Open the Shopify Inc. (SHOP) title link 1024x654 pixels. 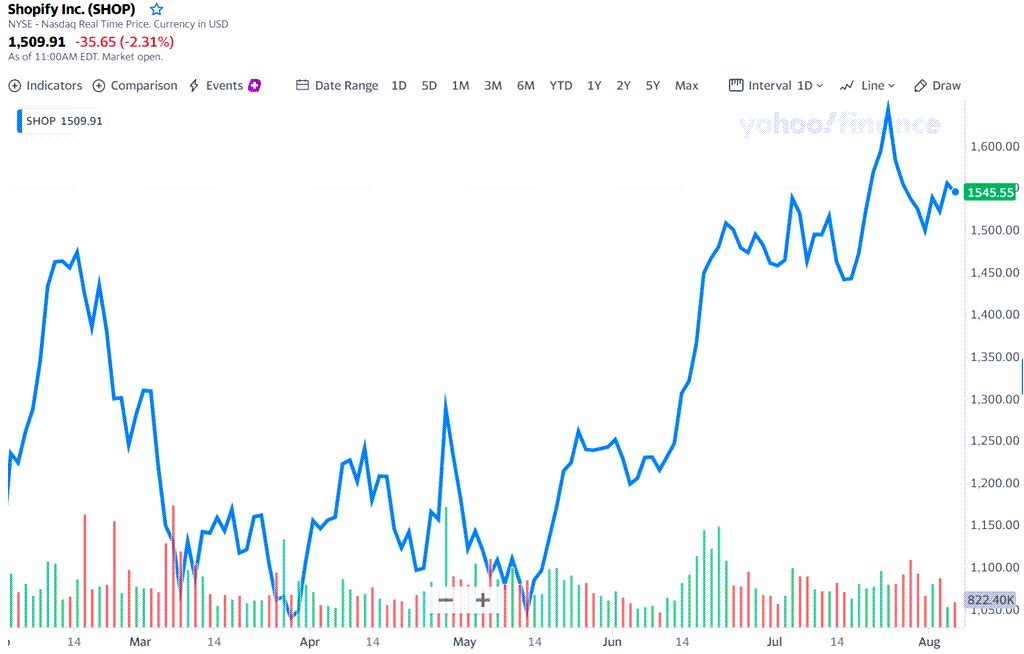pyautogui.click(x=70, y=9)
